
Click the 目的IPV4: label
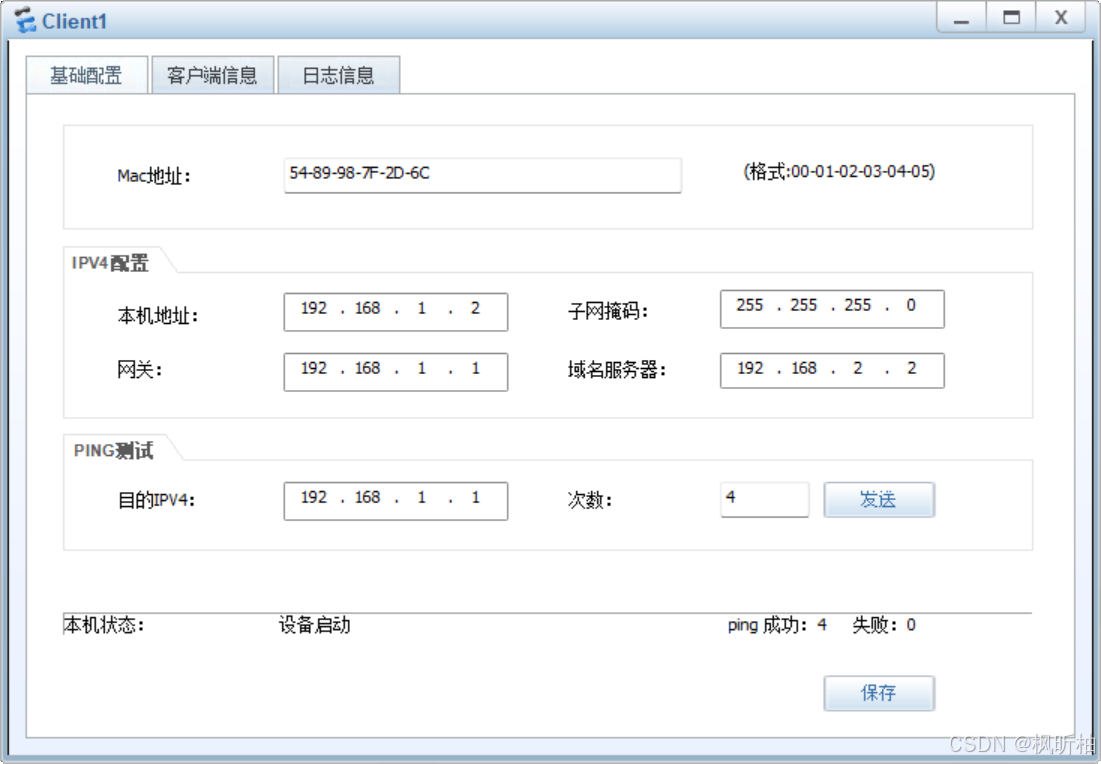[156, 501]
